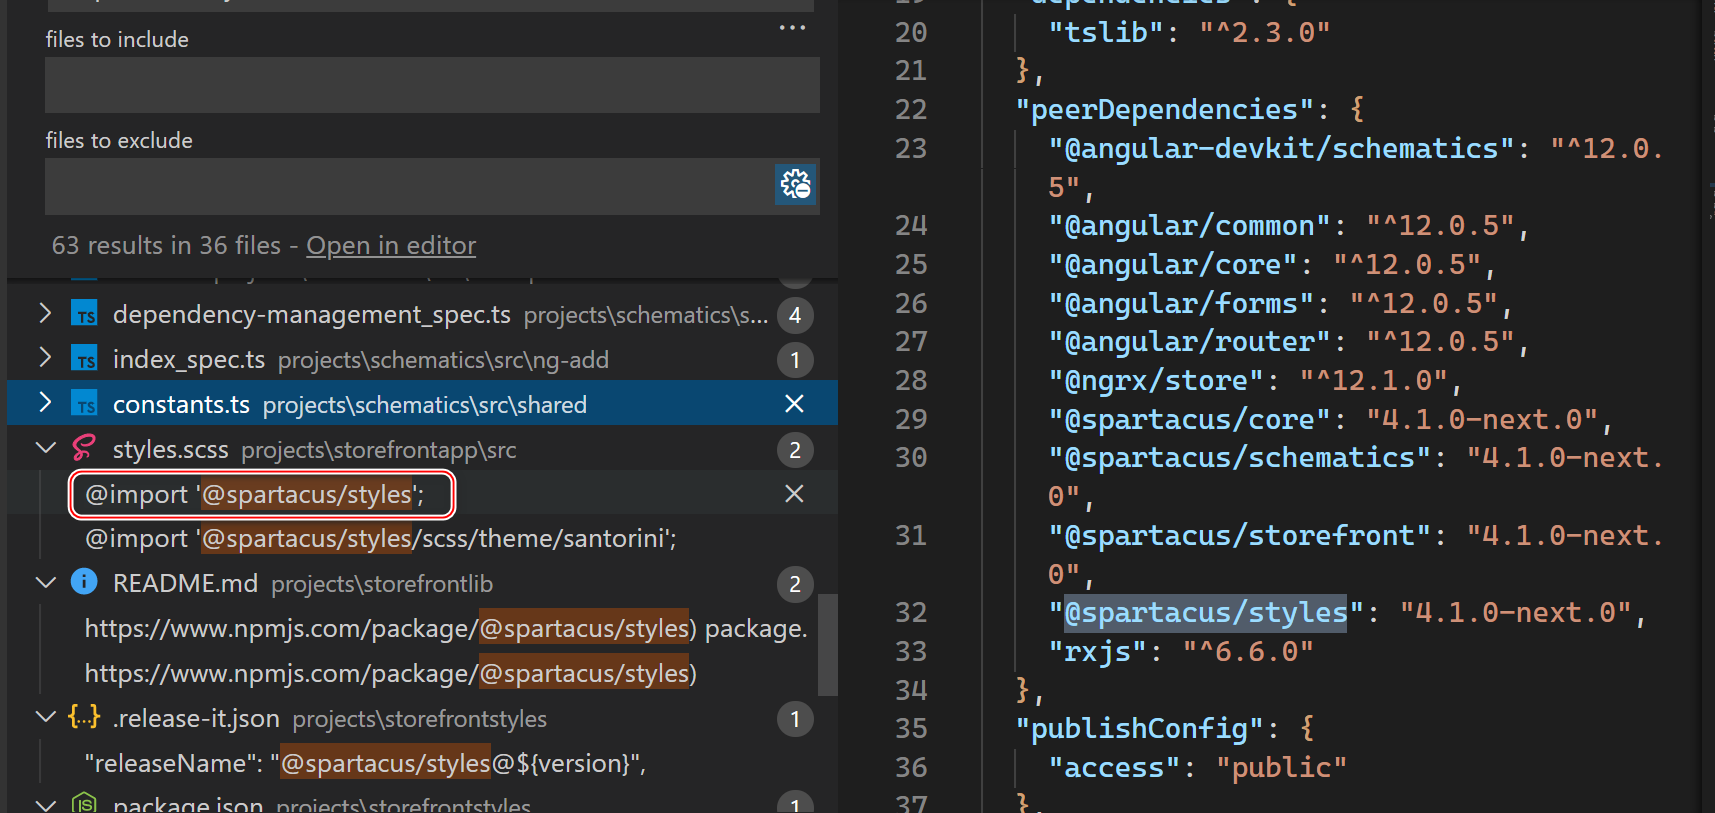Collapse .release-it.json result group
1715x813 pixels.
(45, 718)
